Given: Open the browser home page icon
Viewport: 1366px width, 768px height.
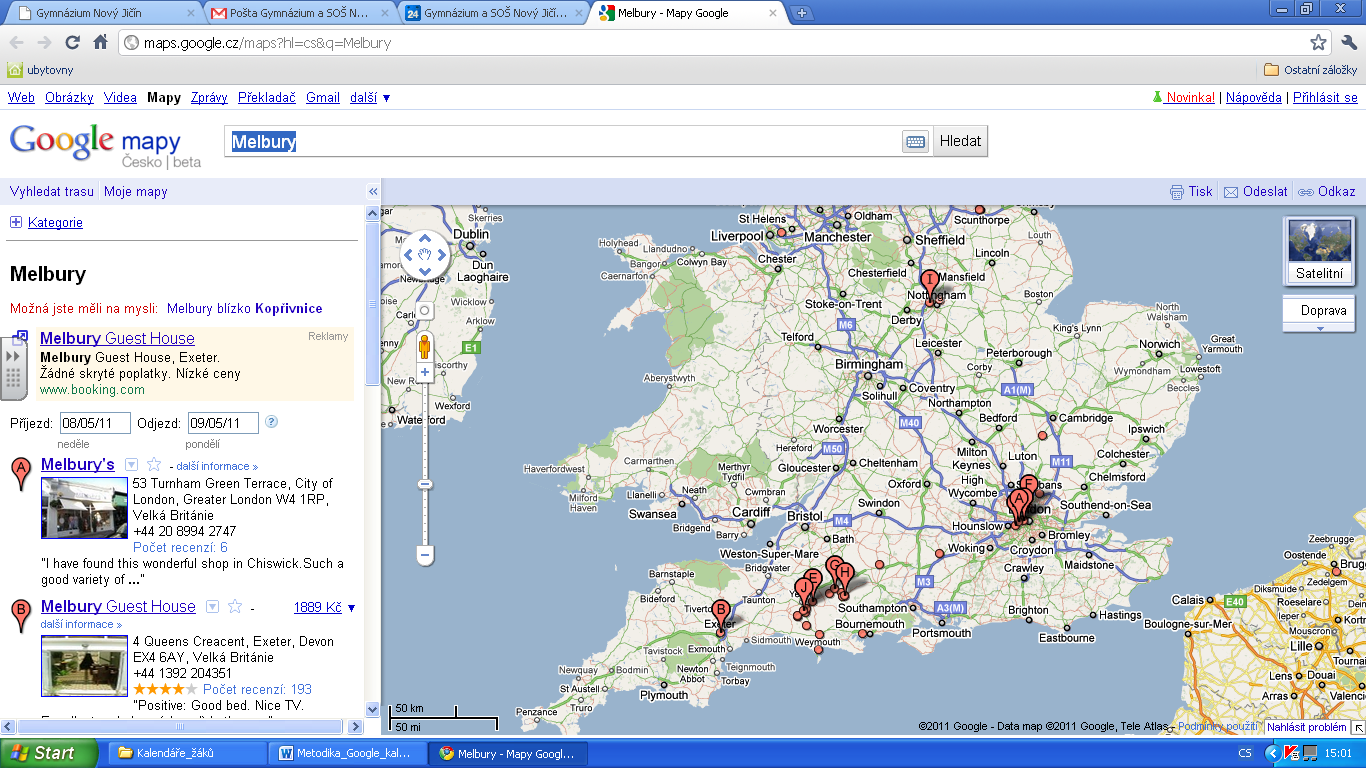Looking at the screenshot, I should 100,43.
